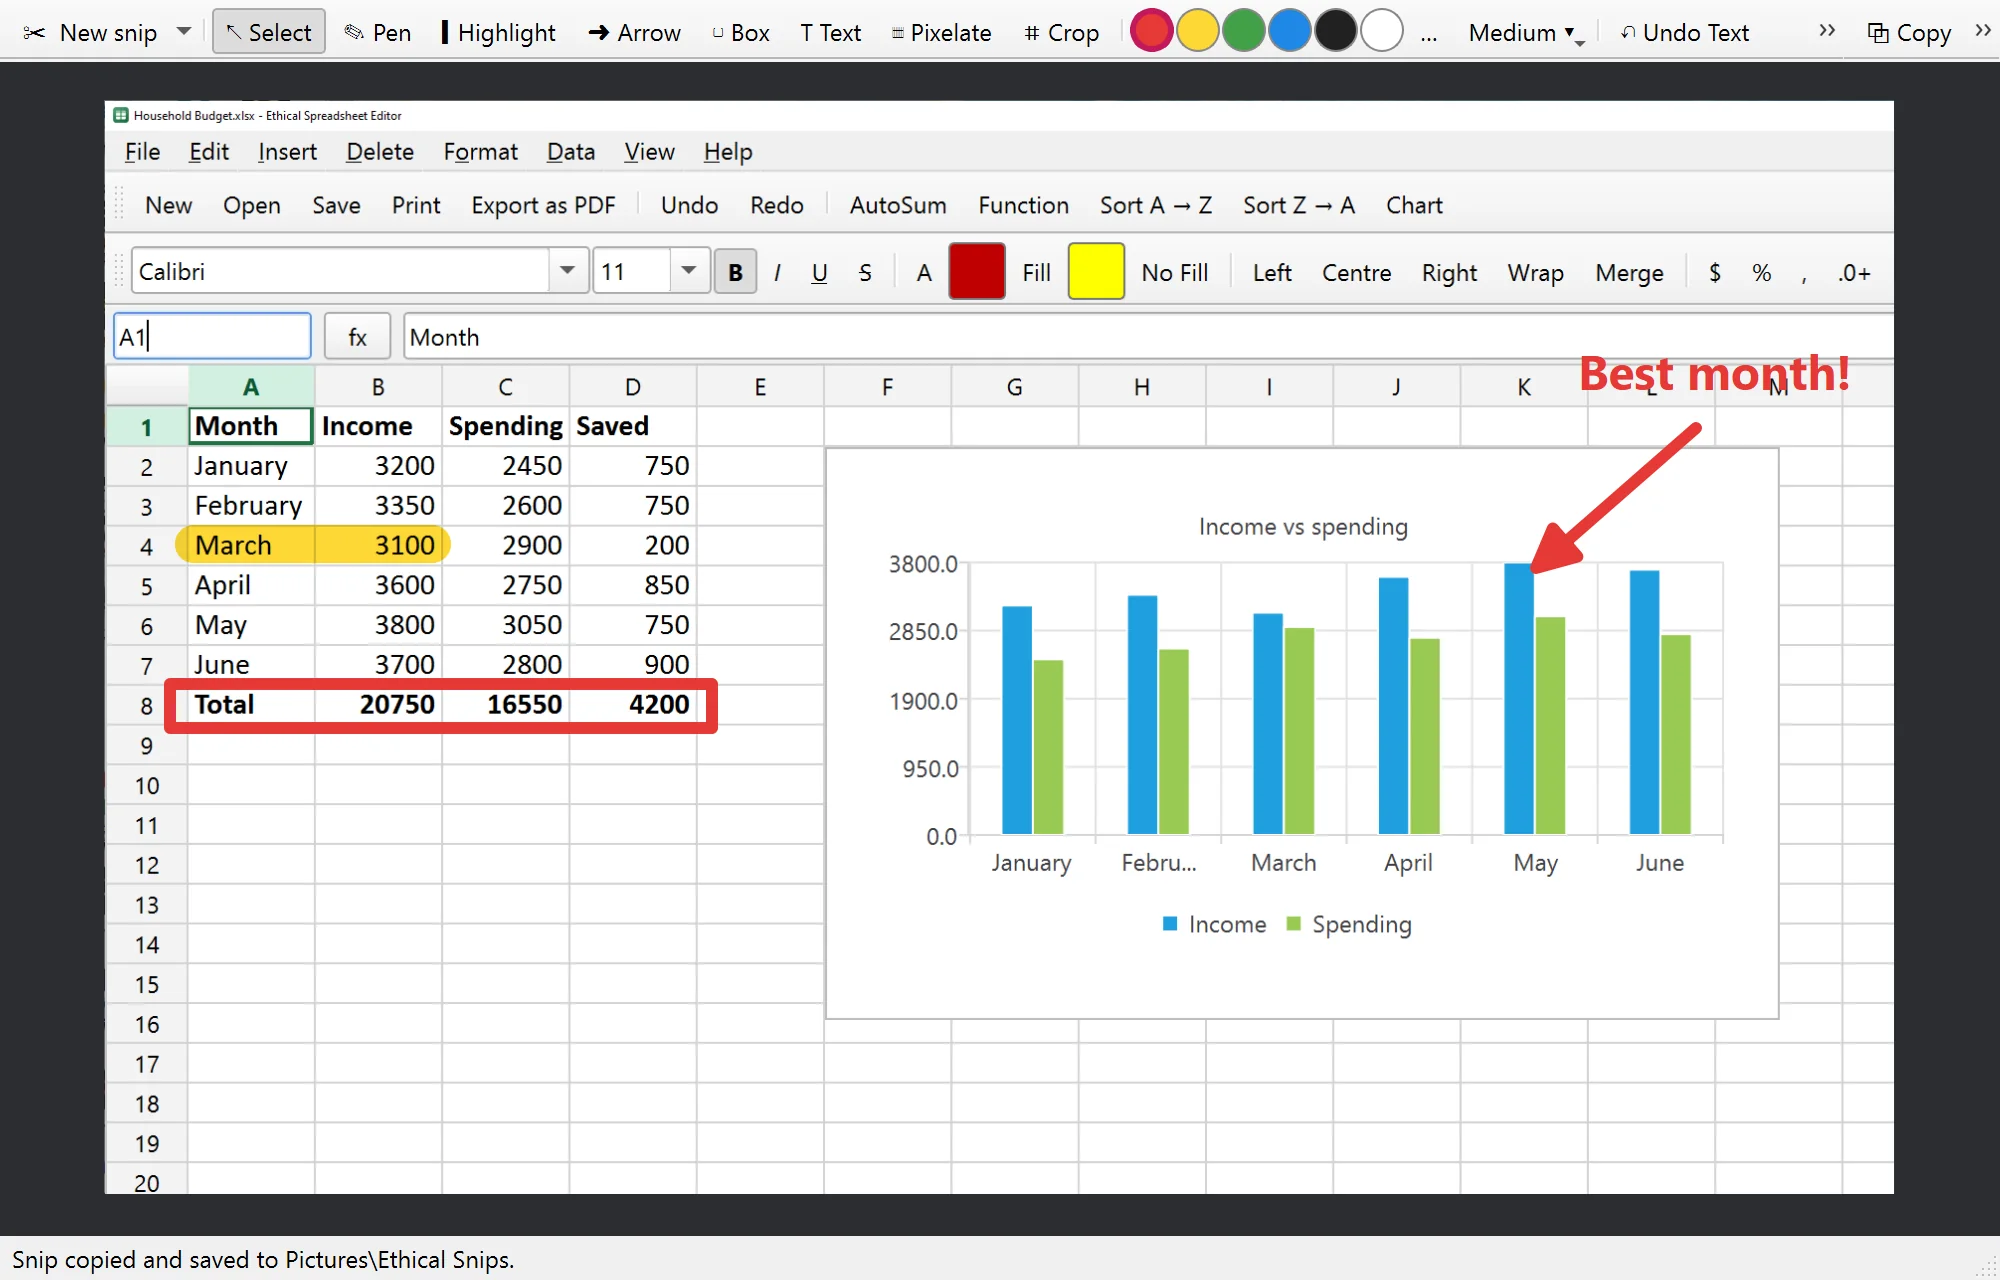Copy the snip to clipboard
This screenshot has width=2000, height=1280.
pos(1909,32)
